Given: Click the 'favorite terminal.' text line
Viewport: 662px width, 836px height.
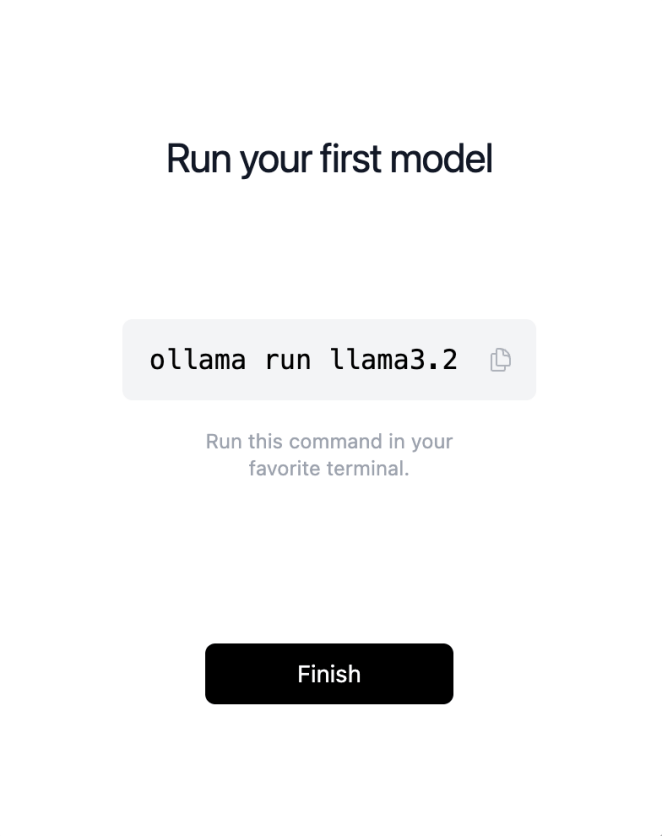Looking at the screenshot, I should (x=329, y=468).
